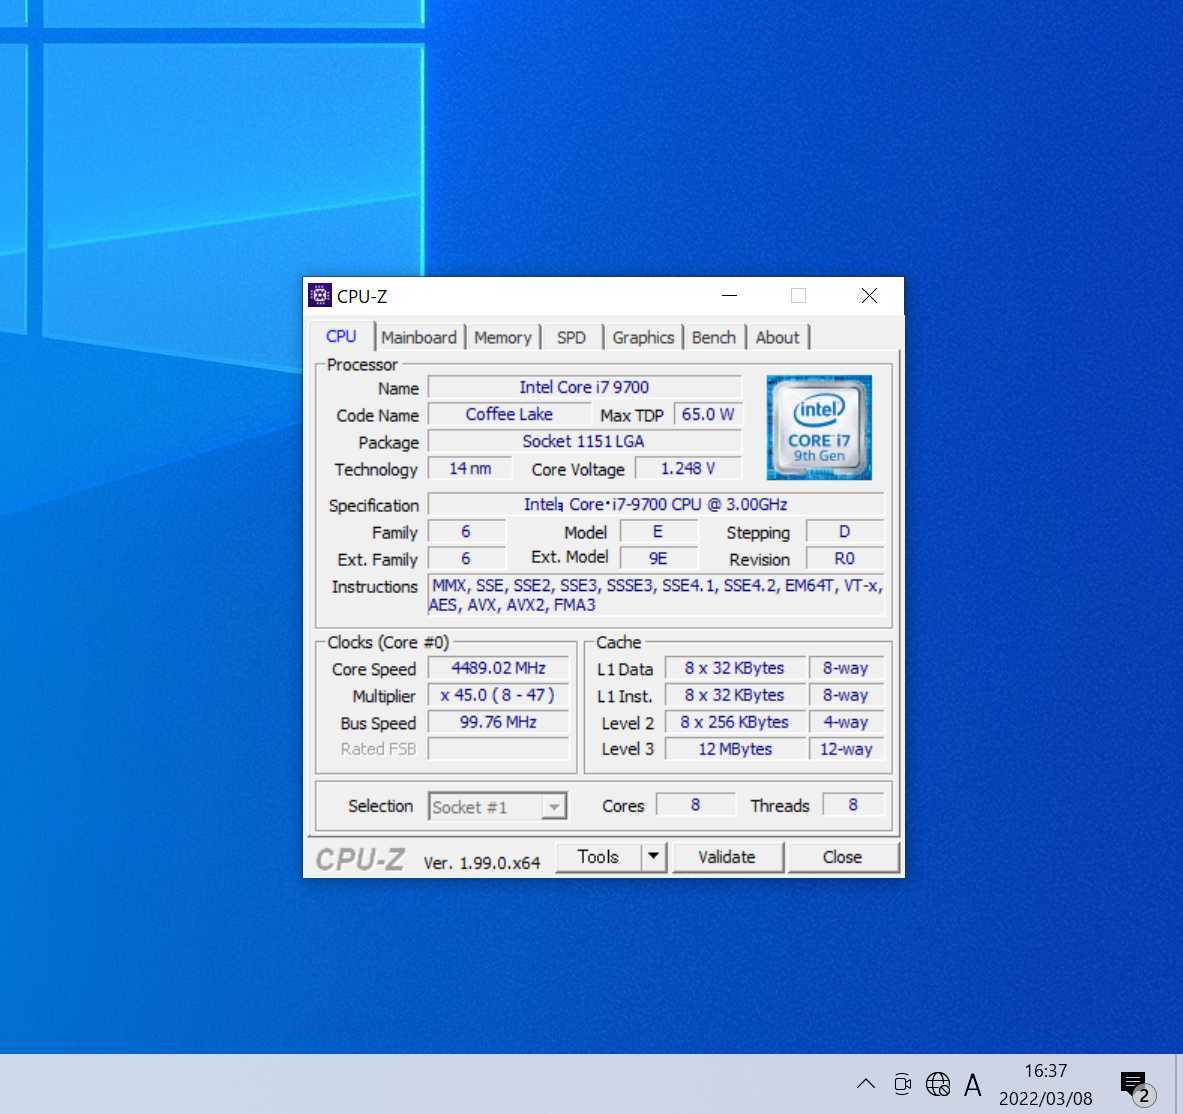Viewport: 1183px width, 1114px height.
Task: Open the Socket #1 selection combo box
Action: tap(497, 806)
